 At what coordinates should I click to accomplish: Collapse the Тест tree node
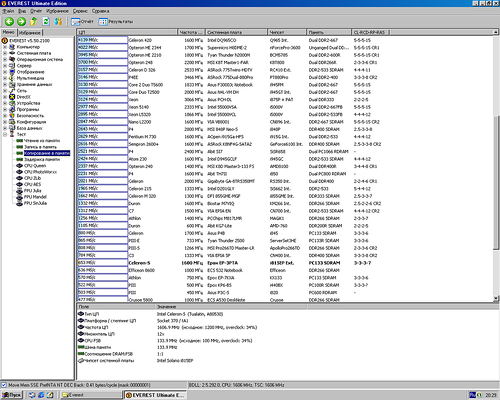point(5,134)
